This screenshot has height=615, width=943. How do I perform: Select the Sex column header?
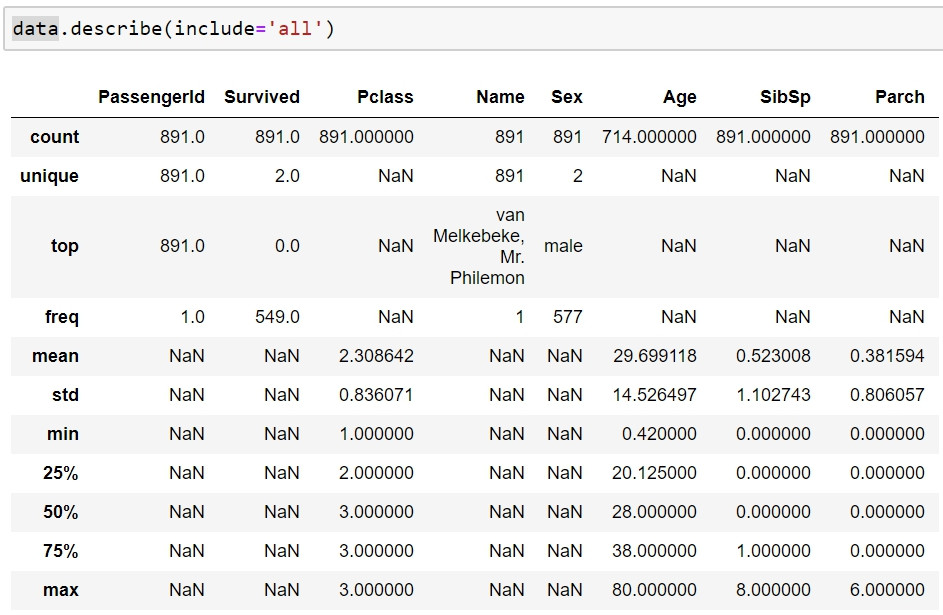click(x=567, y=97)
